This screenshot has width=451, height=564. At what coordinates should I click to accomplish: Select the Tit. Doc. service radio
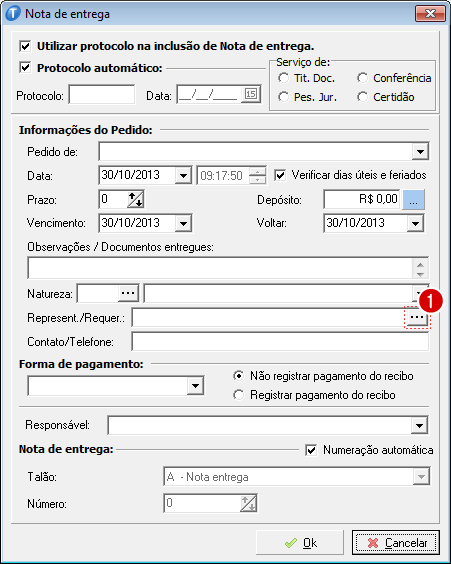pyautogui.click(x=283, y=78)
